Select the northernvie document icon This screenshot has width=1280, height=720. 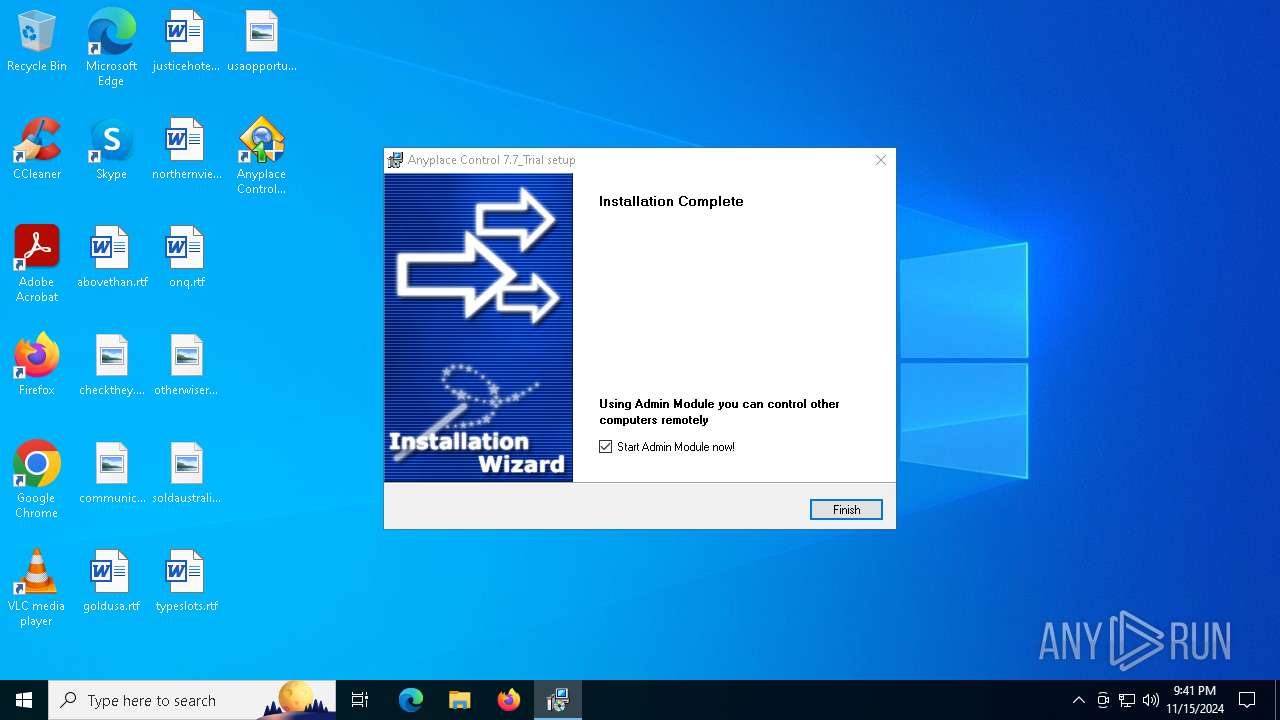[186, 150]
